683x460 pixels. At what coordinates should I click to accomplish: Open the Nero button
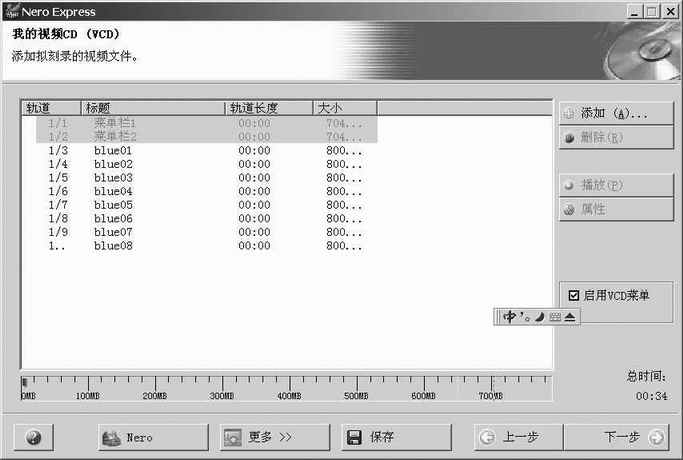coord(153,437)
